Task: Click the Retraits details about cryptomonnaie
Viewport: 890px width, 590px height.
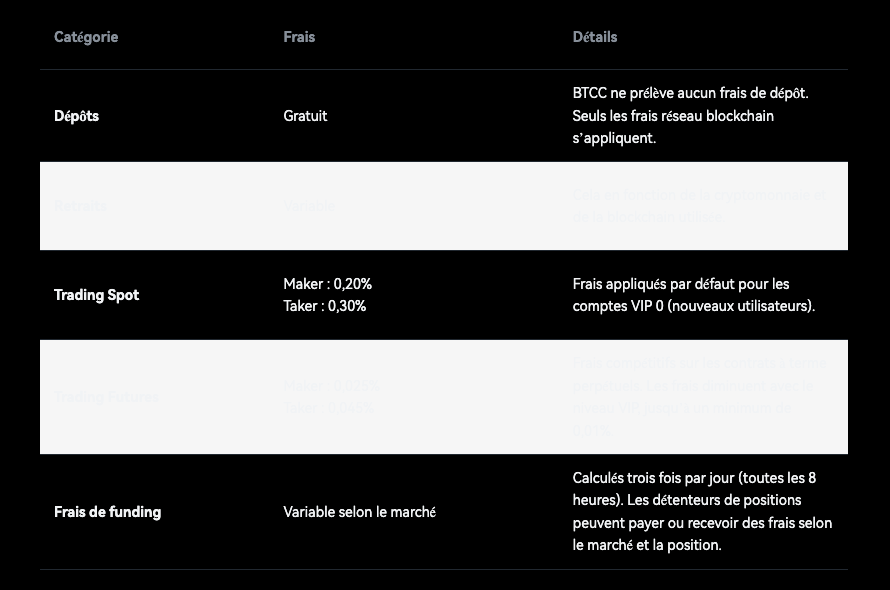Action: pyautogui.click(x=698, y=205)
